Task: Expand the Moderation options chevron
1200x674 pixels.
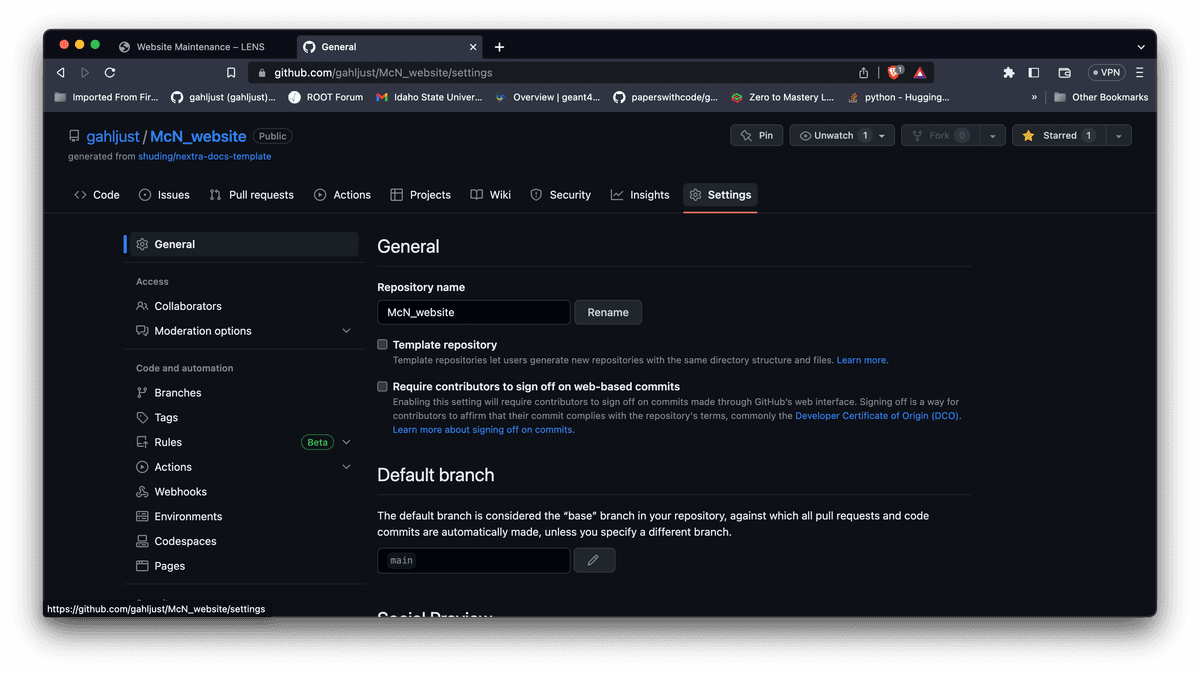Action: (x=347, y=331)
